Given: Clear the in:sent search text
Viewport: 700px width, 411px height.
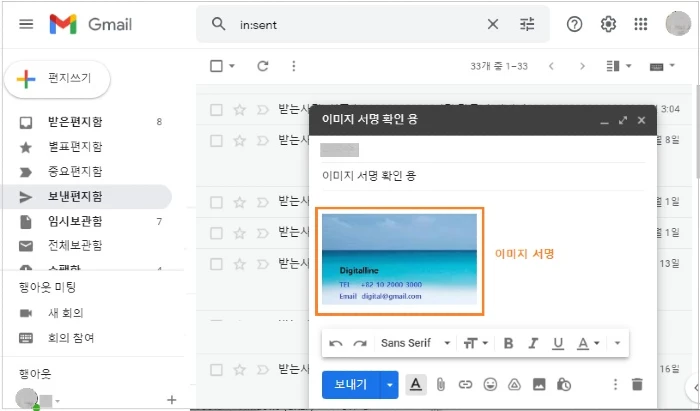Looking at the screenshot, I should click(493, 24).
